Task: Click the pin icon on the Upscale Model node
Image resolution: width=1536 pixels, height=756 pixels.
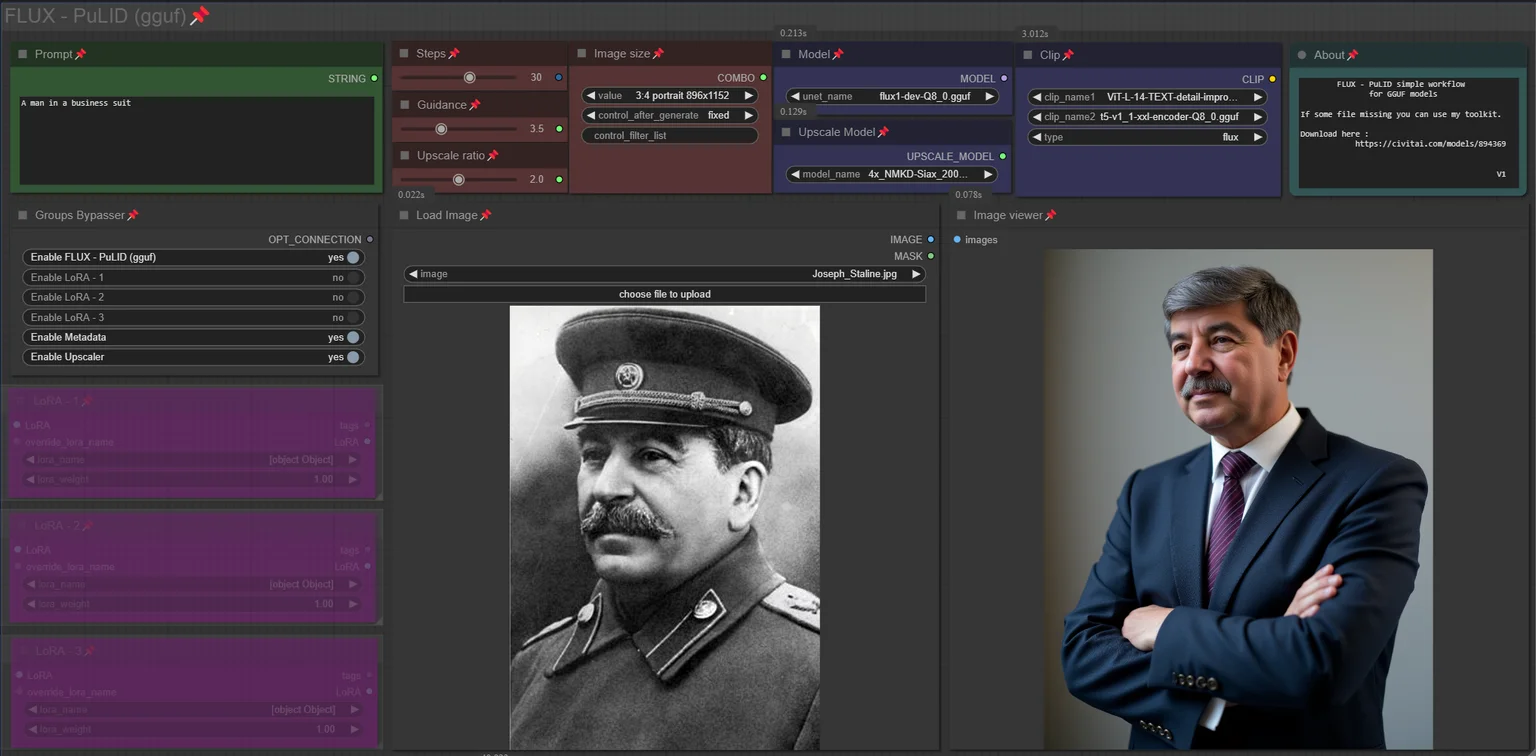Action: [883, 132]
